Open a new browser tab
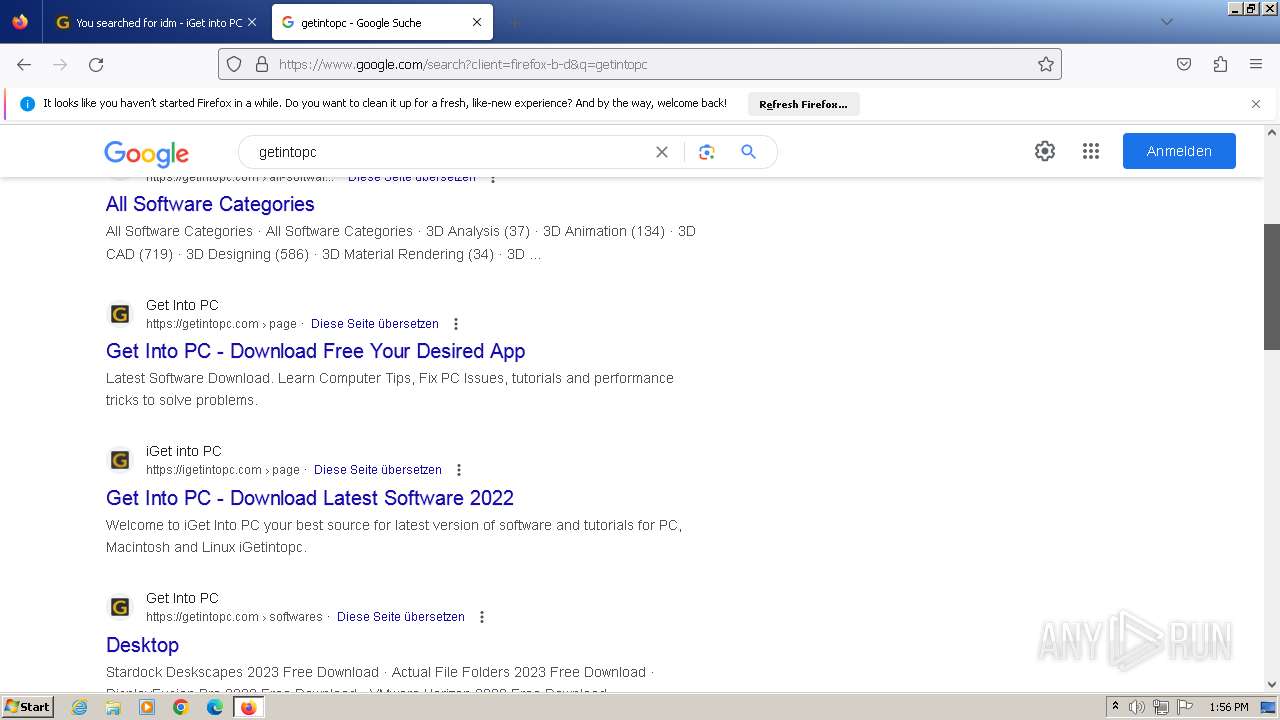The width and height of the screenshot is (1280, 720). click(514, 22)
